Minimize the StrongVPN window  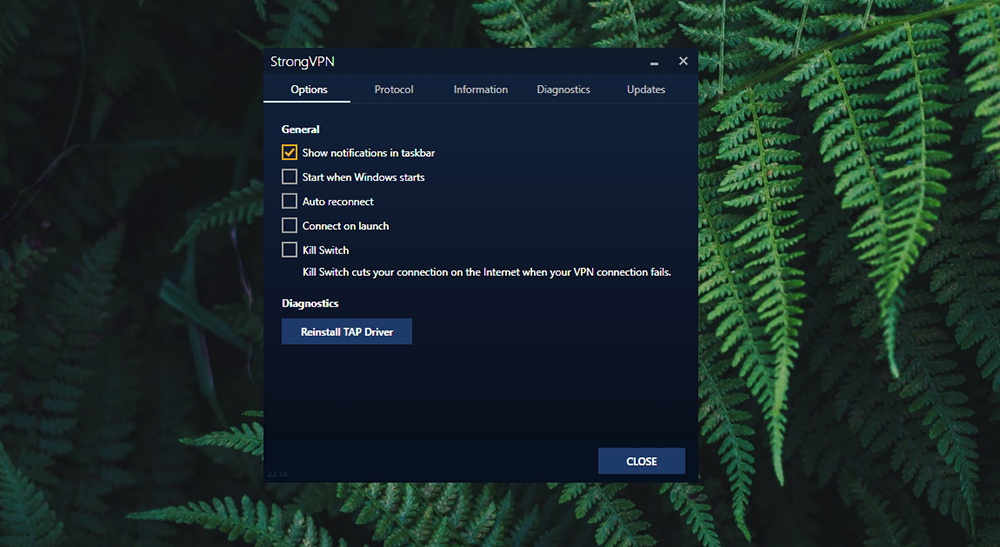(654, 62)
